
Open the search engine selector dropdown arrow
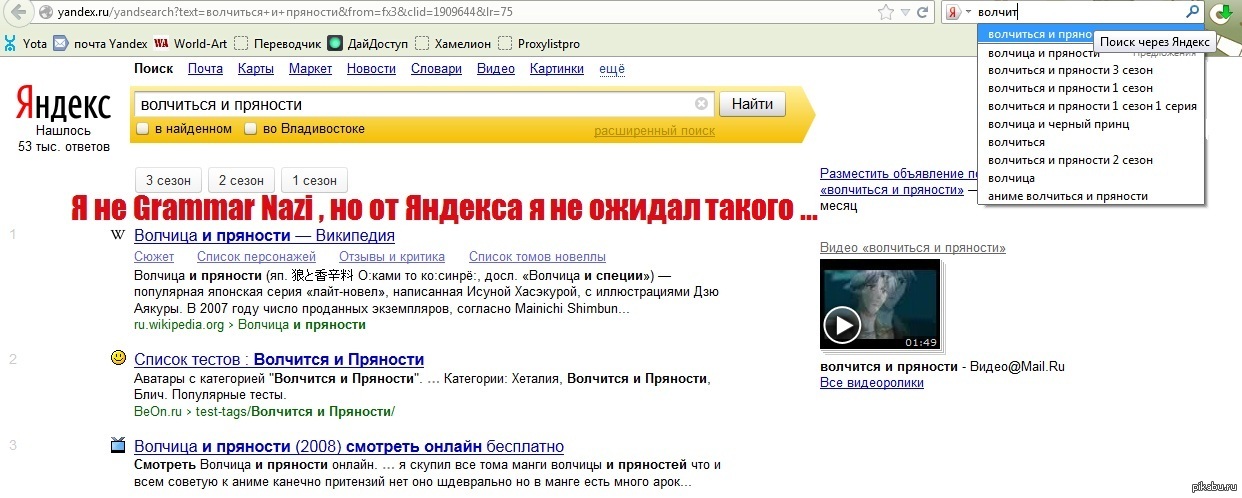[968, 12]
